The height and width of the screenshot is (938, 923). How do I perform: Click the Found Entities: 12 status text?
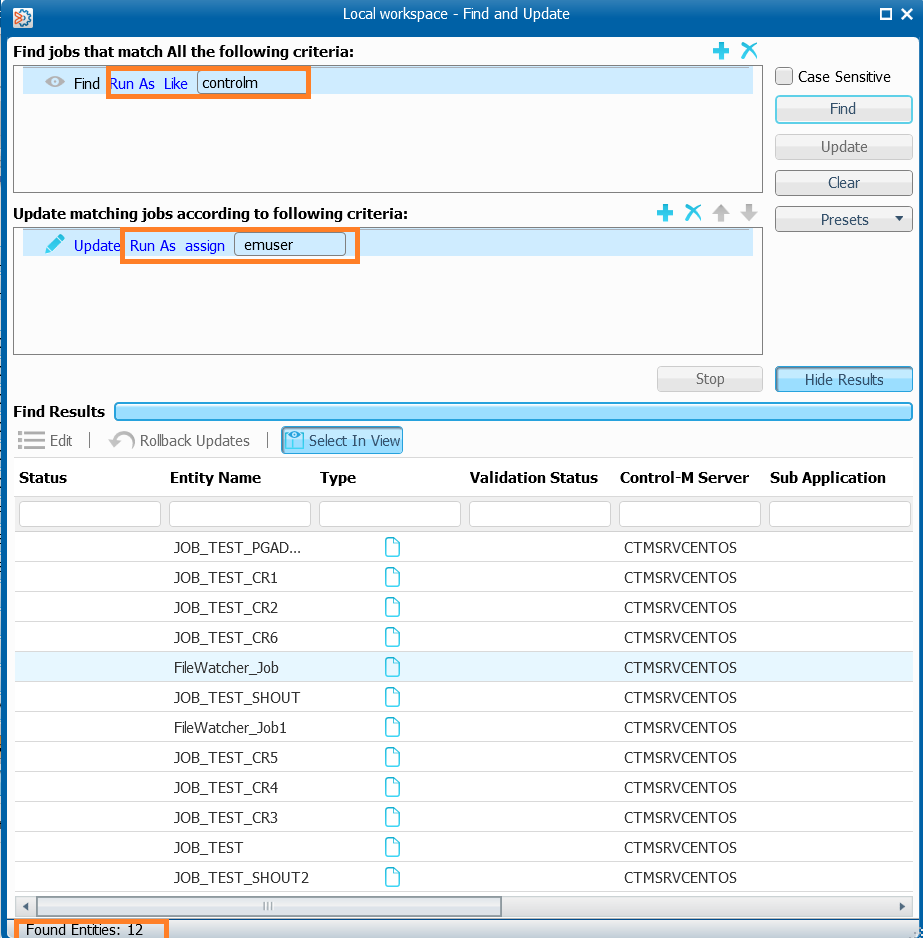[84, 930]
